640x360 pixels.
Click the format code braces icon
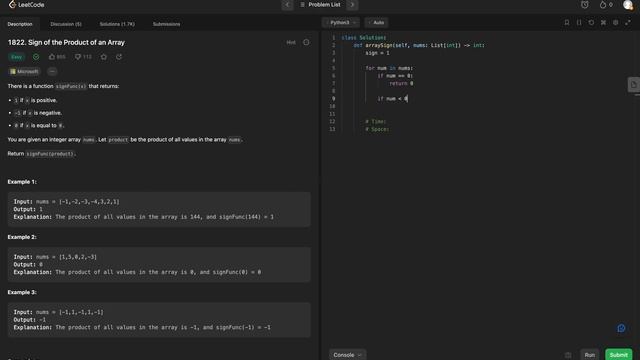click(579, 22)
